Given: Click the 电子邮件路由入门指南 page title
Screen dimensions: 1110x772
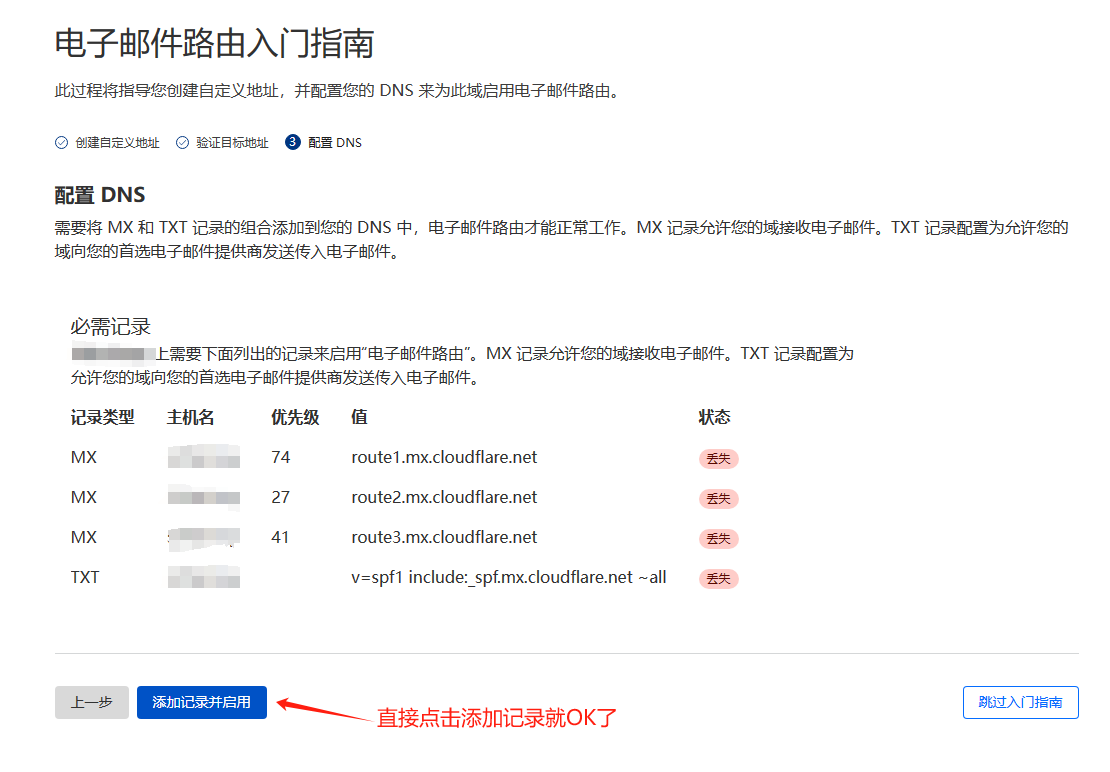Looking at the screenshot, I should click(x=214, y=43).
